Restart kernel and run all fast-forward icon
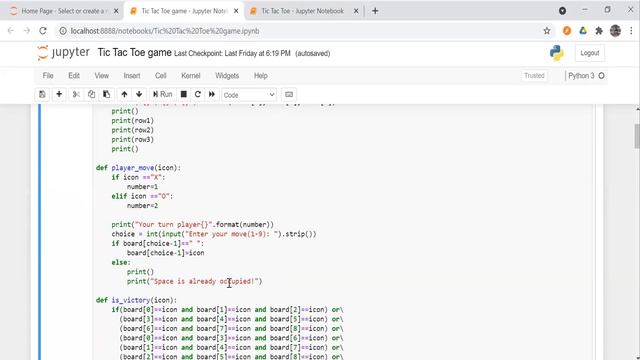This screenshot has width=640, height=360. click(x=212, y=94)
